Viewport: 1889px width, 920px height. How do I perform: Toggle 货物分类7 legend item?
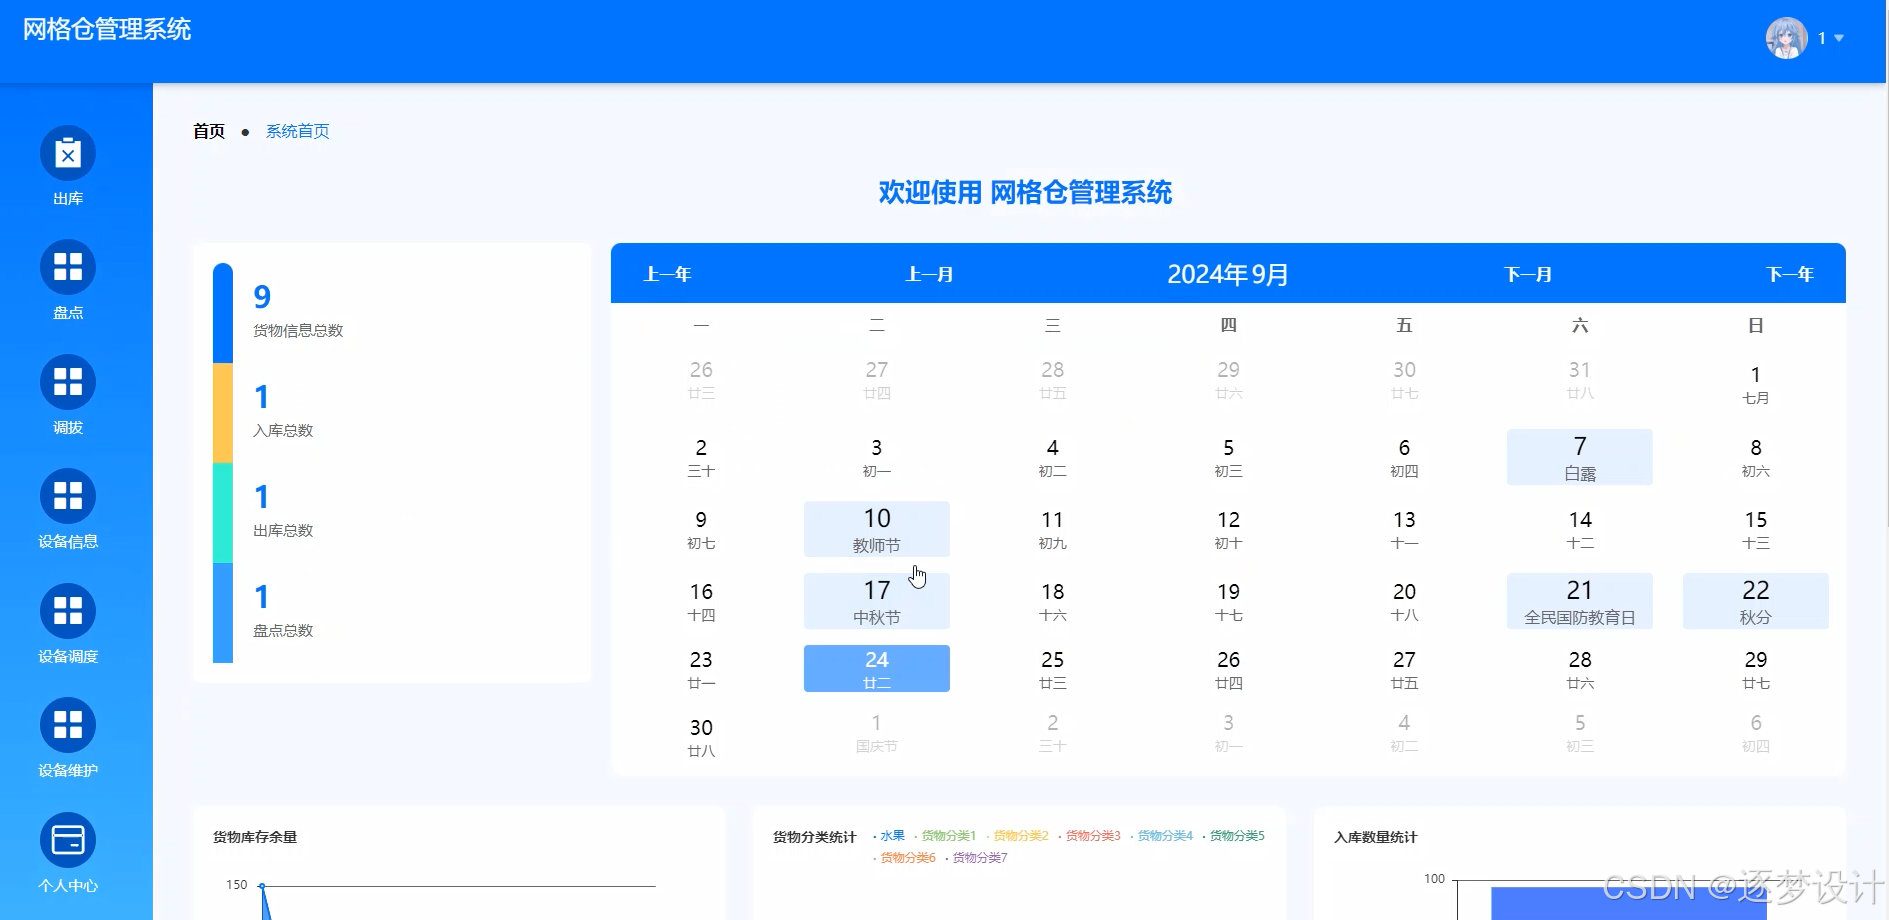coord(976,858)
